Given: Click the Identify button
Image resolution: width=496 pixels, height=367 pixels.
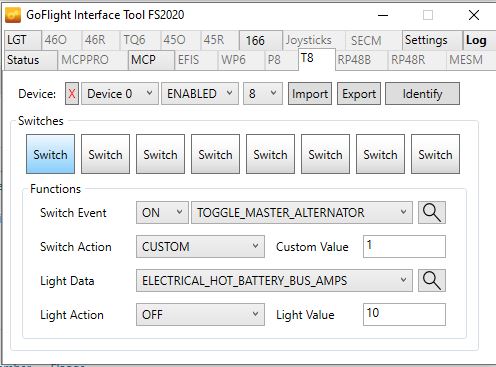Looking at the screenshot, I should pos(422,94).
